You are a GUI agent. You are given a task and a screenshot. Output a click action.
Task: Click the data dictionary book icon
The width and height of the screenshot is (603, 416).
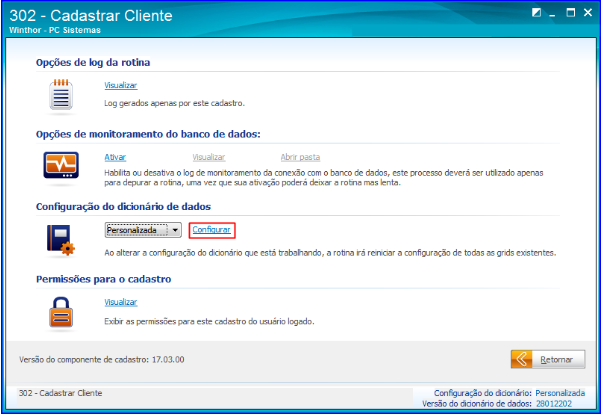(x=61, y=240)
